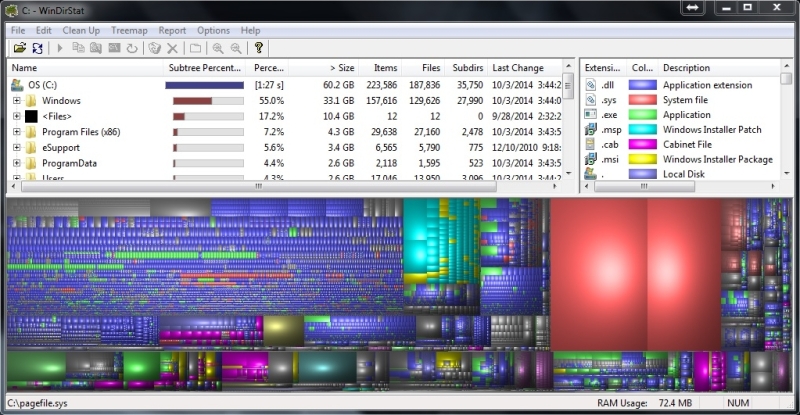800x415 pixels.
Task: Select the large cyan block in the treemap
Action: [x=415, y=257]
